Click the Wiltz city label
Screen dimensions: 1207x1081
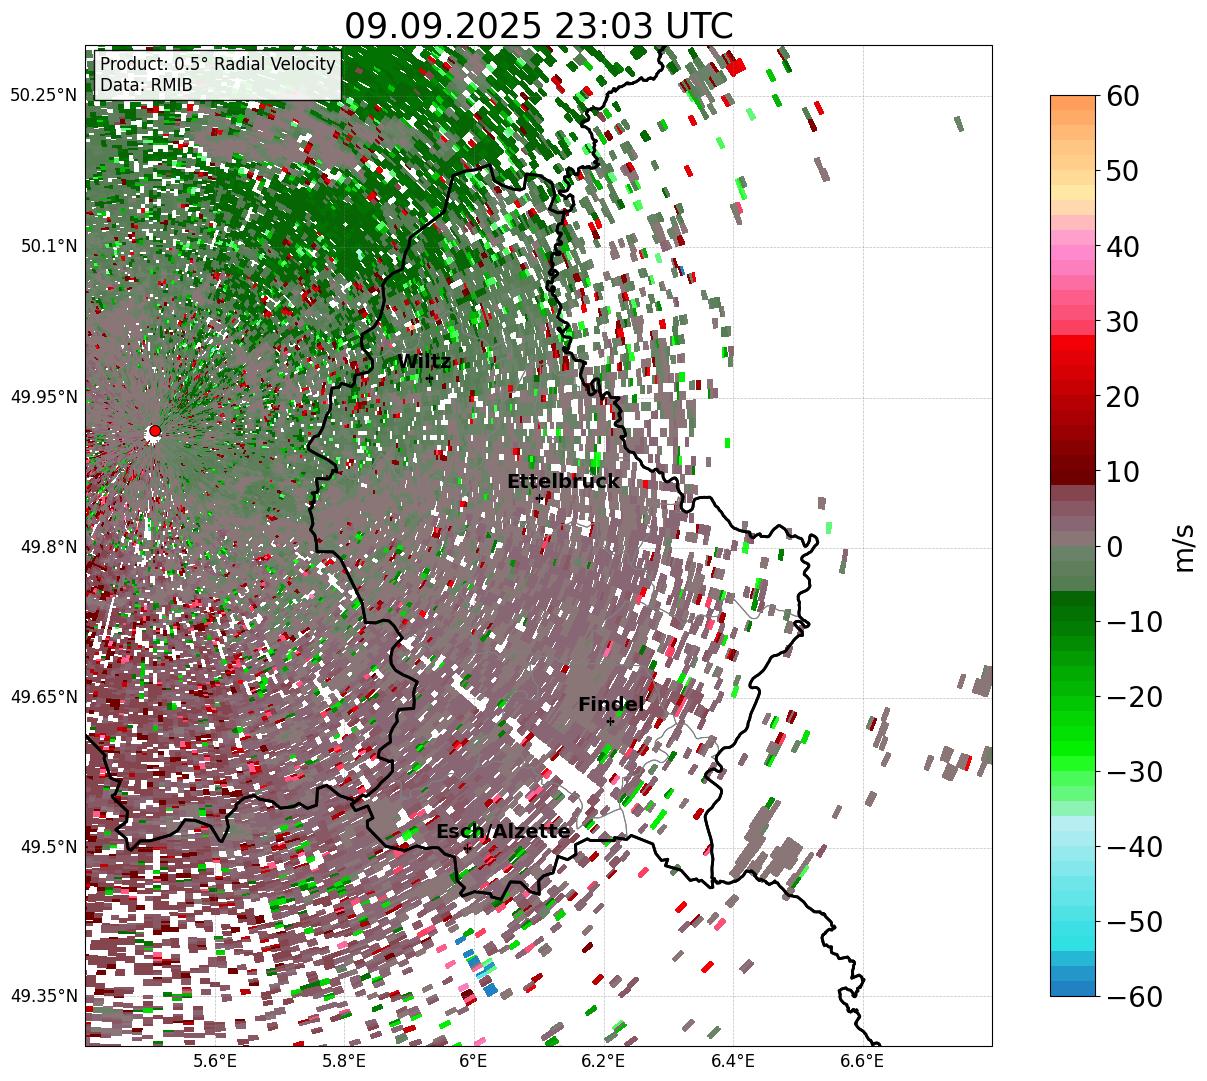pyautogui.click(x=424, y=362)
